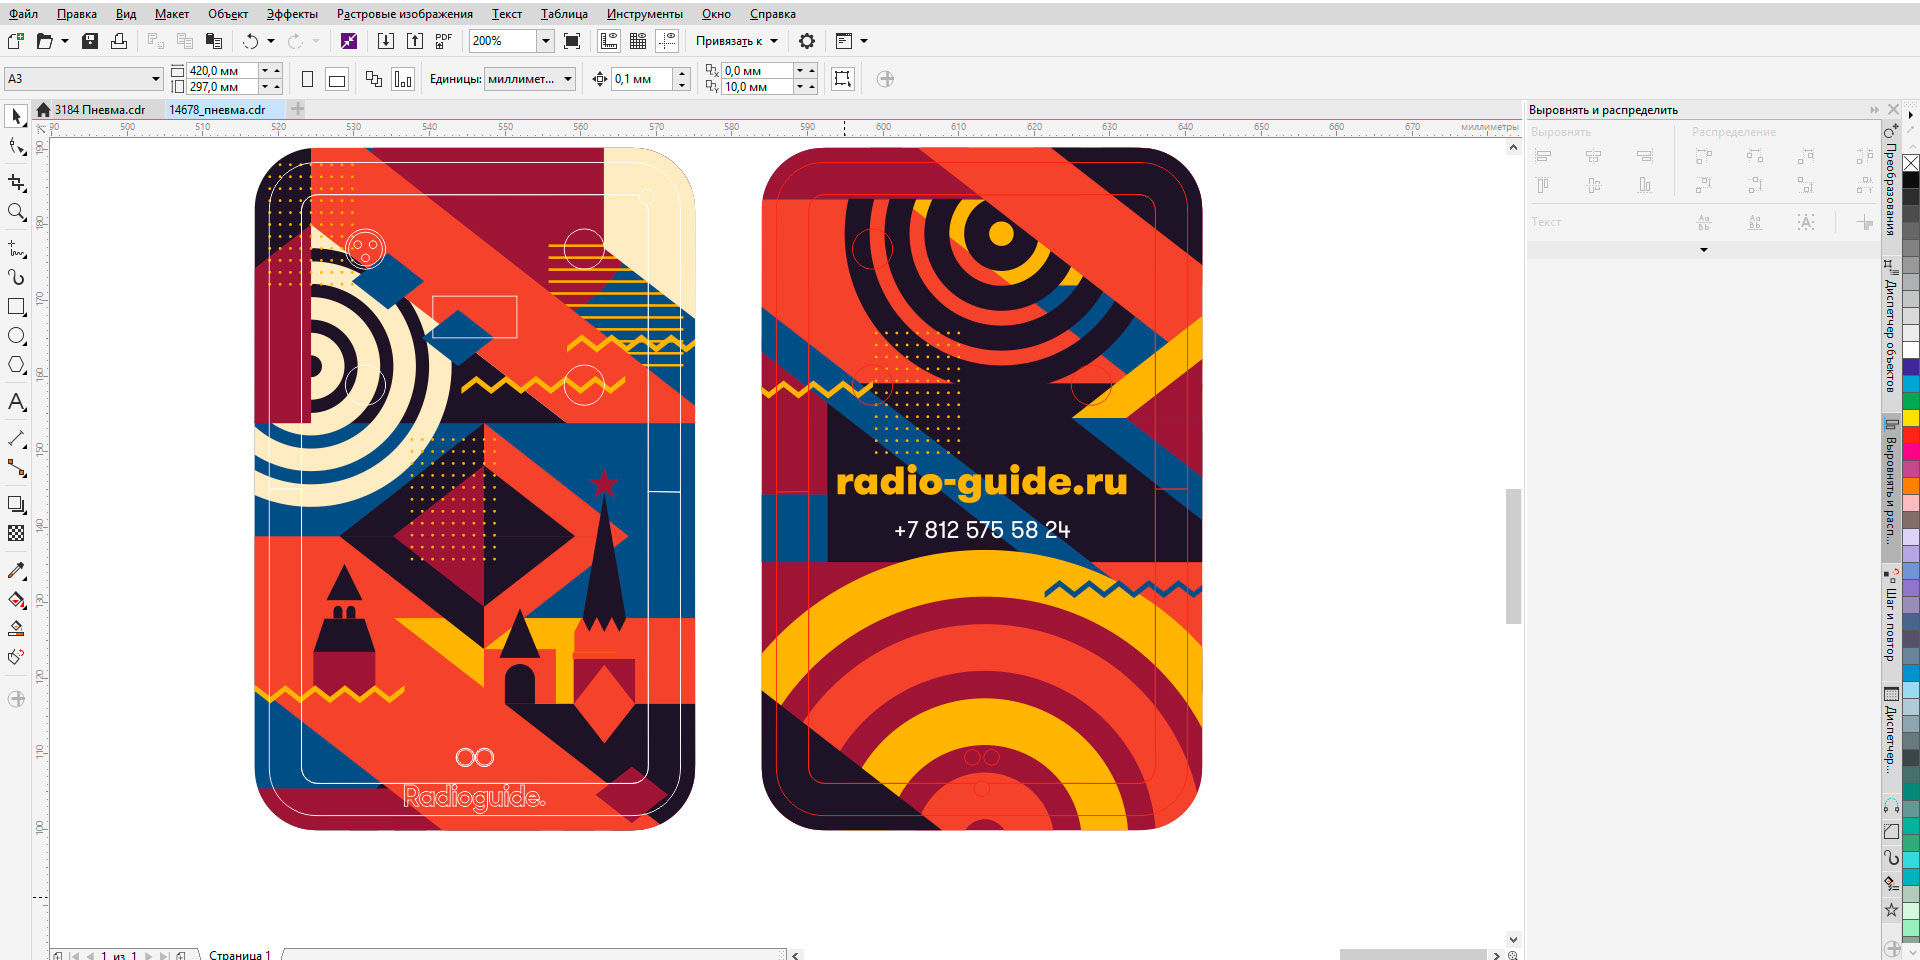
Task: Open the Файл menu
Action: point(23,14)
